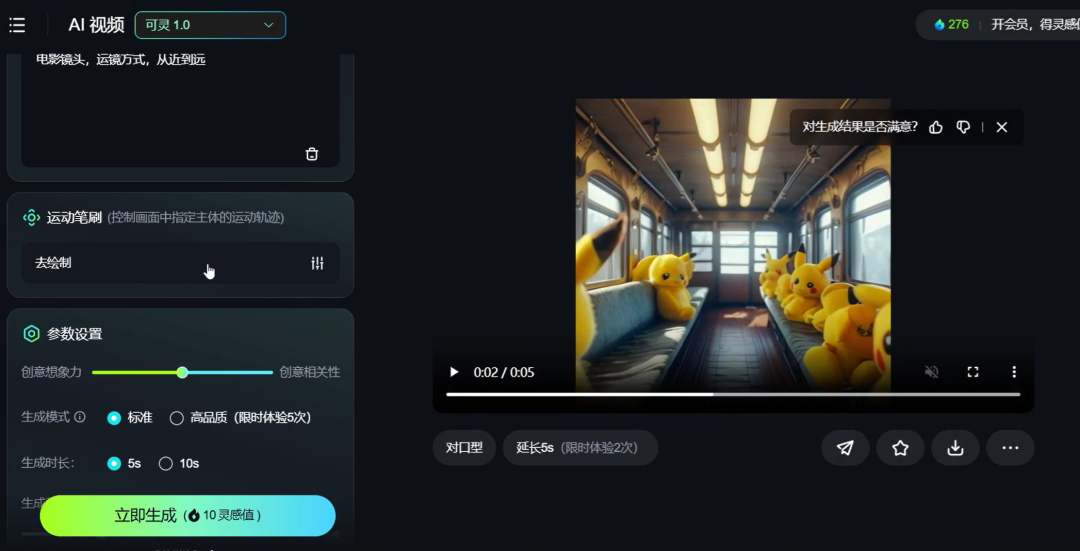Screen dimensions: 1080x551
Task: Adjust the 创意想象力 creativity slider handle
Action: point(182,373)
